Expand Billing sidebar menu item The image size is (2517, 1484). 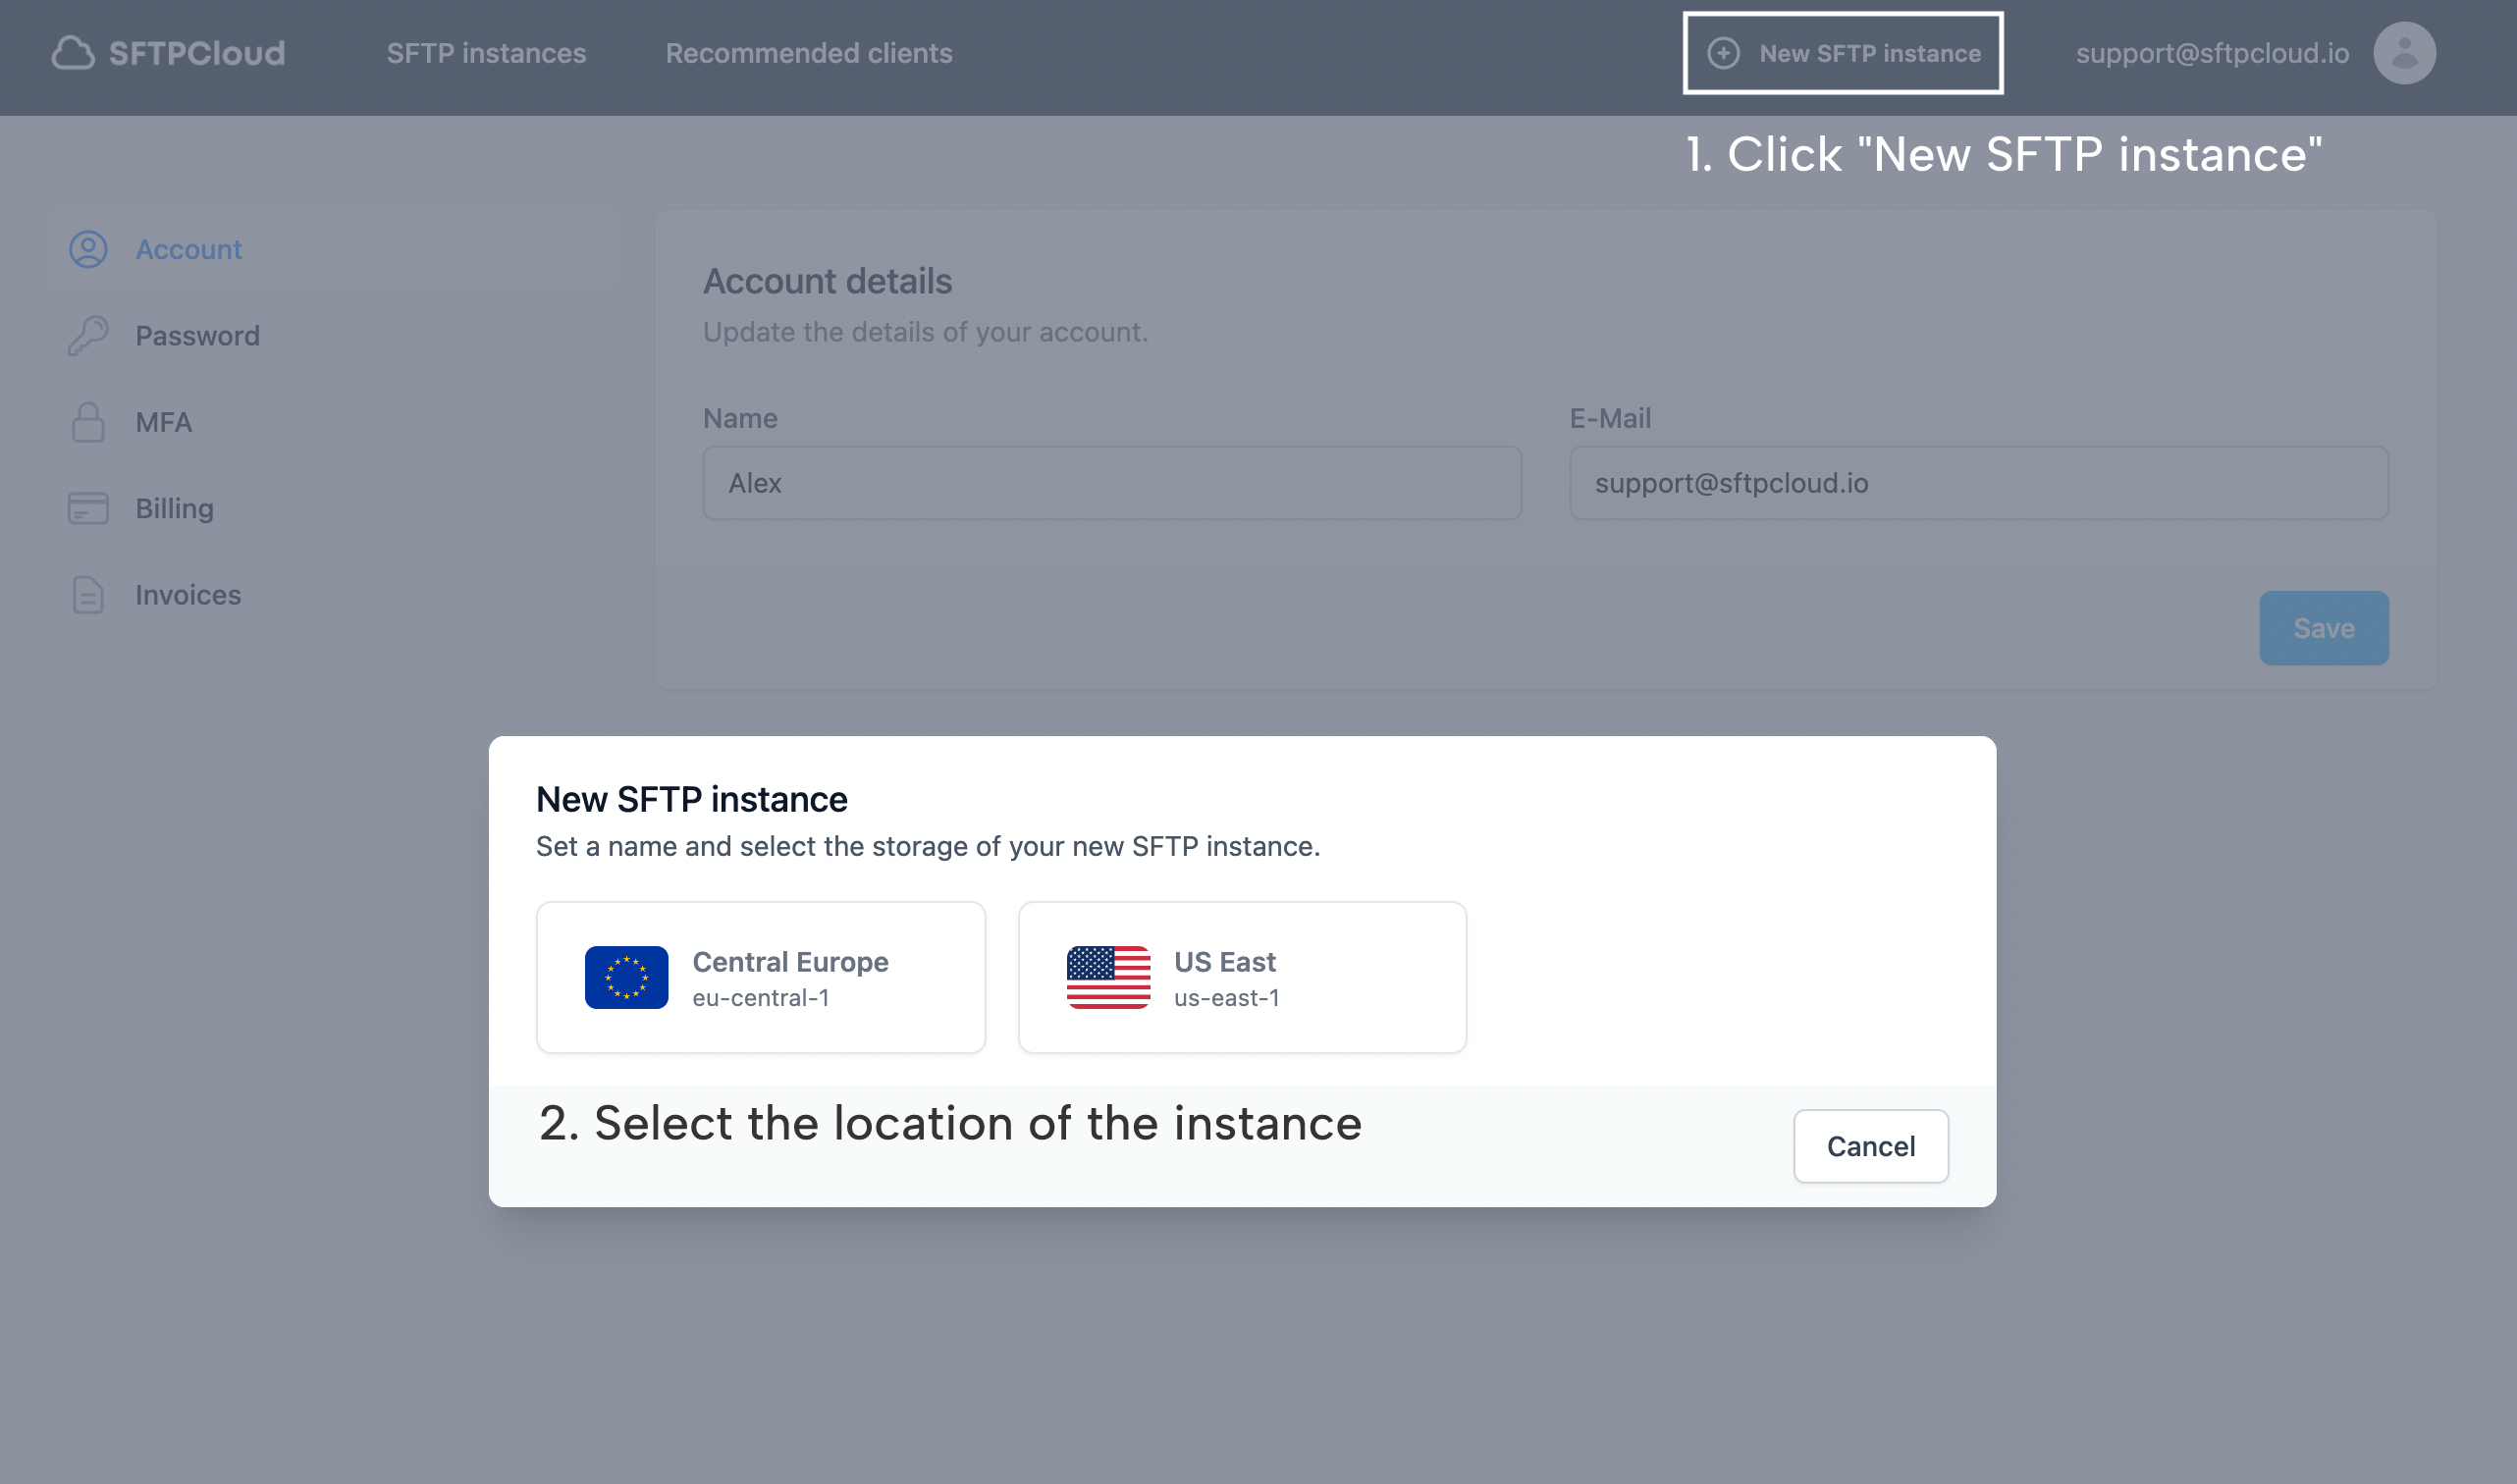tap(175, 507)
